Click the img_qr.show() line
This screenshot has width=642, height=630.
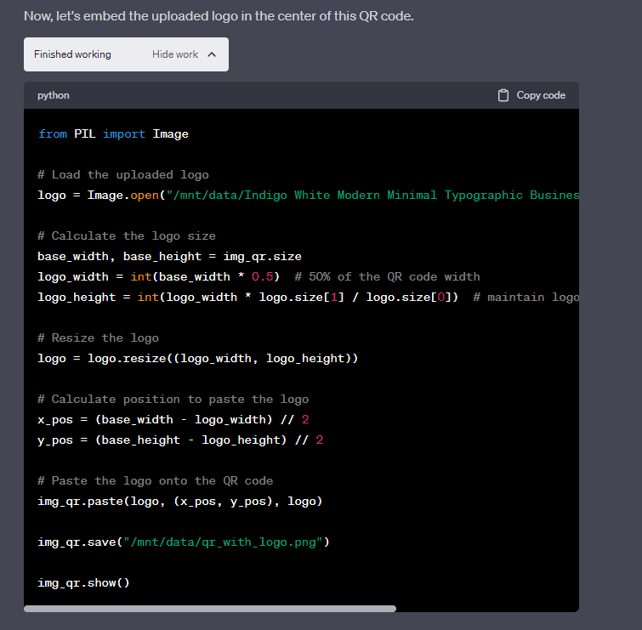coord(84,583)
